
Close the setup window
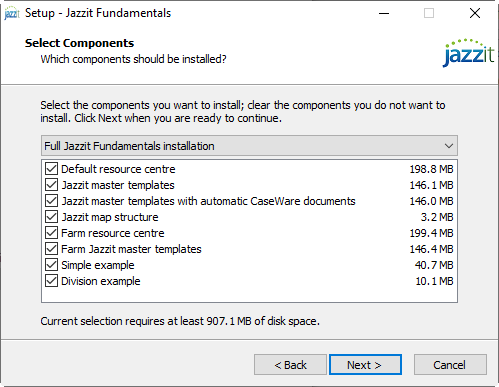pos(475,13)
